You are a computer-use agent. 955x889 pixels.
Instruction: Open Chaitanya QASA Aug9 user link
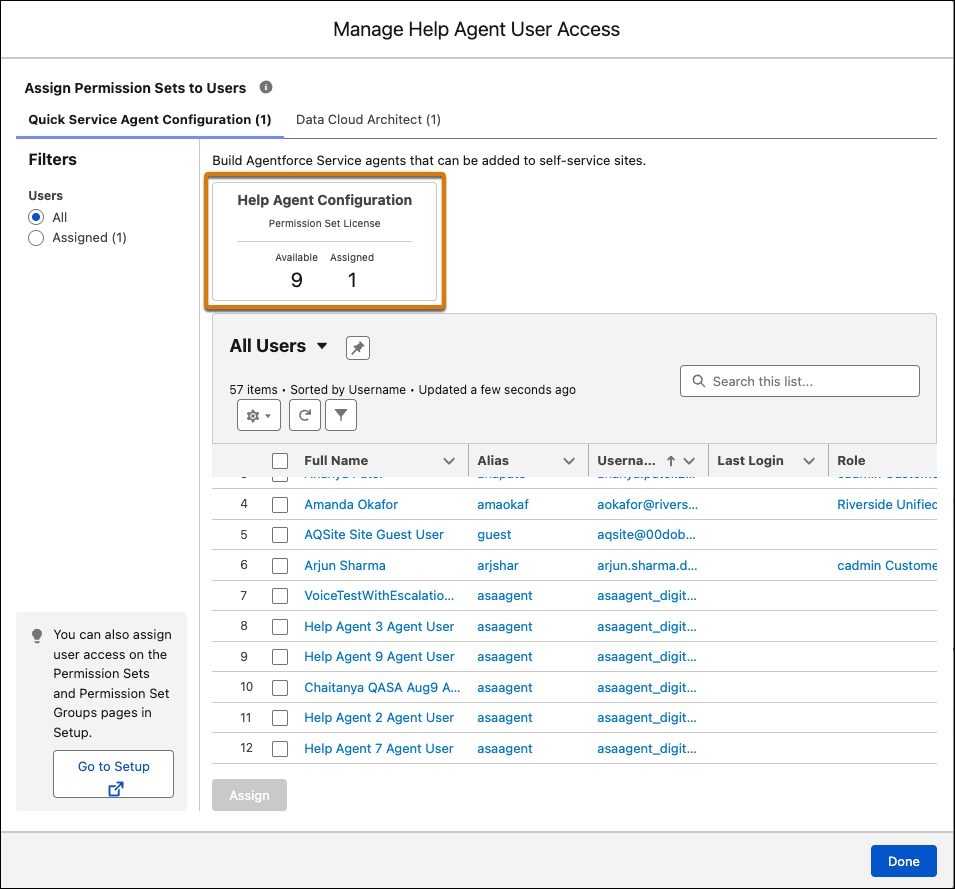(382, 687)
